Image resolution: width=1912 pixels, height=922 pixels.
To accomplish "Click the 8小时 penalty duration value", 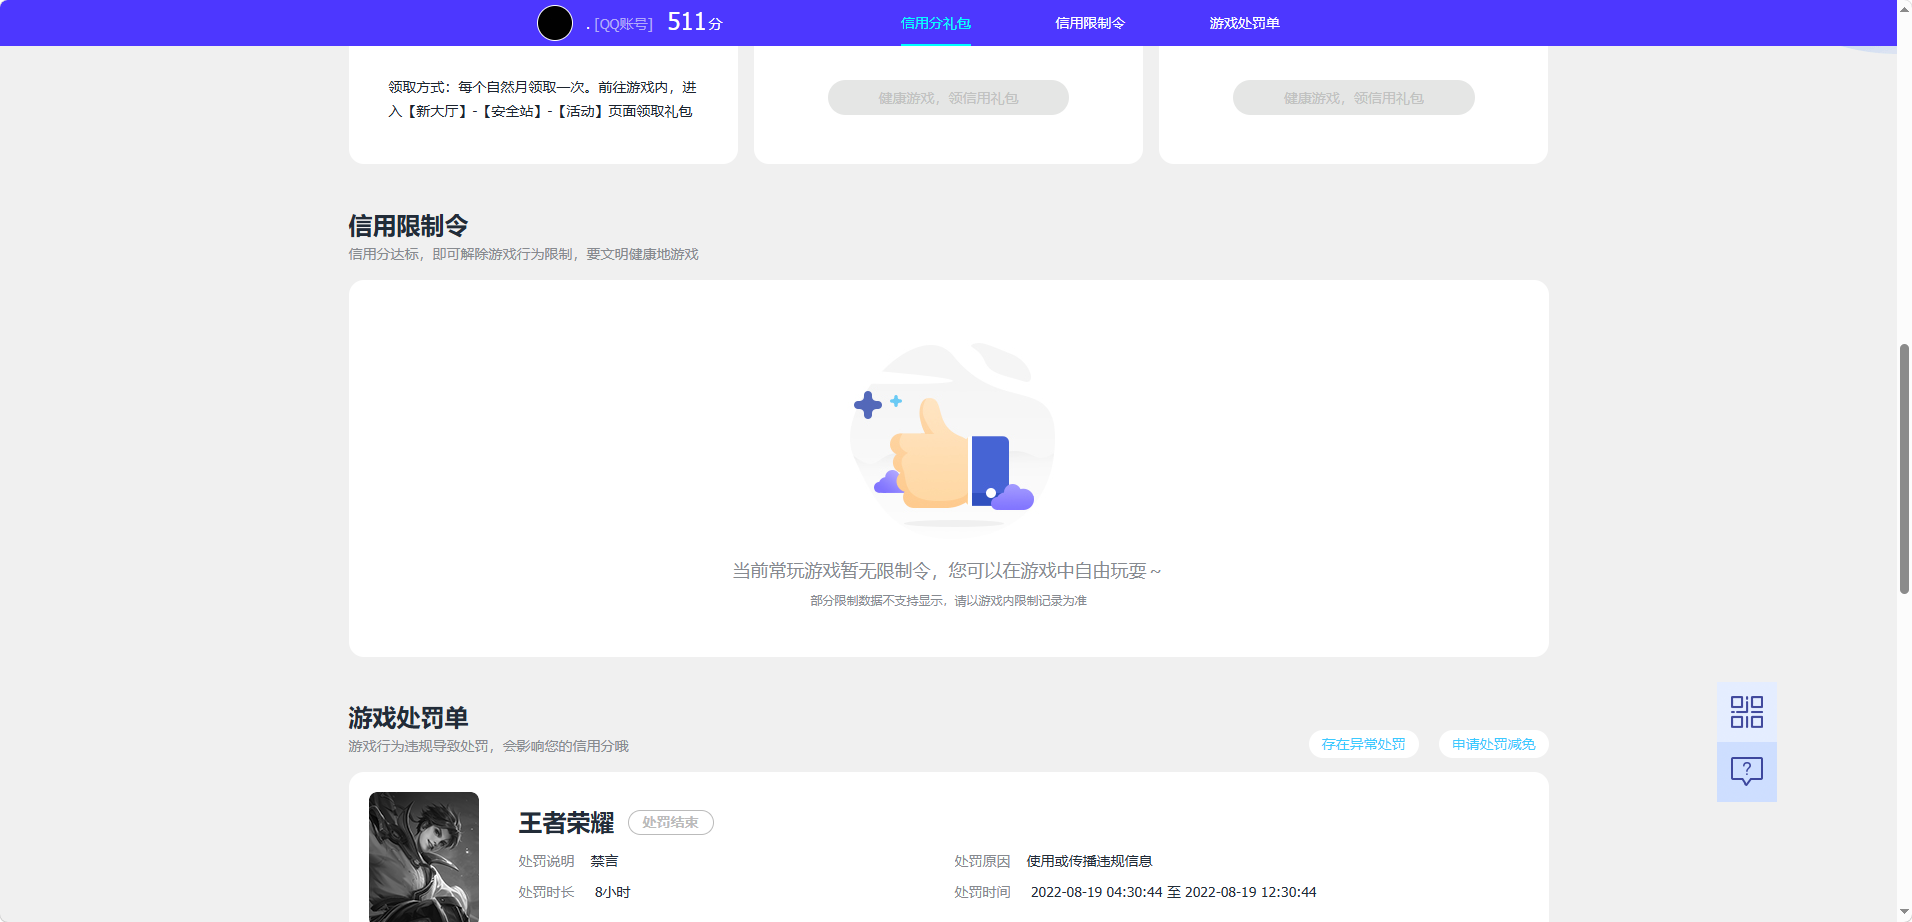I will pyautogui.click(x=612, y=892).
